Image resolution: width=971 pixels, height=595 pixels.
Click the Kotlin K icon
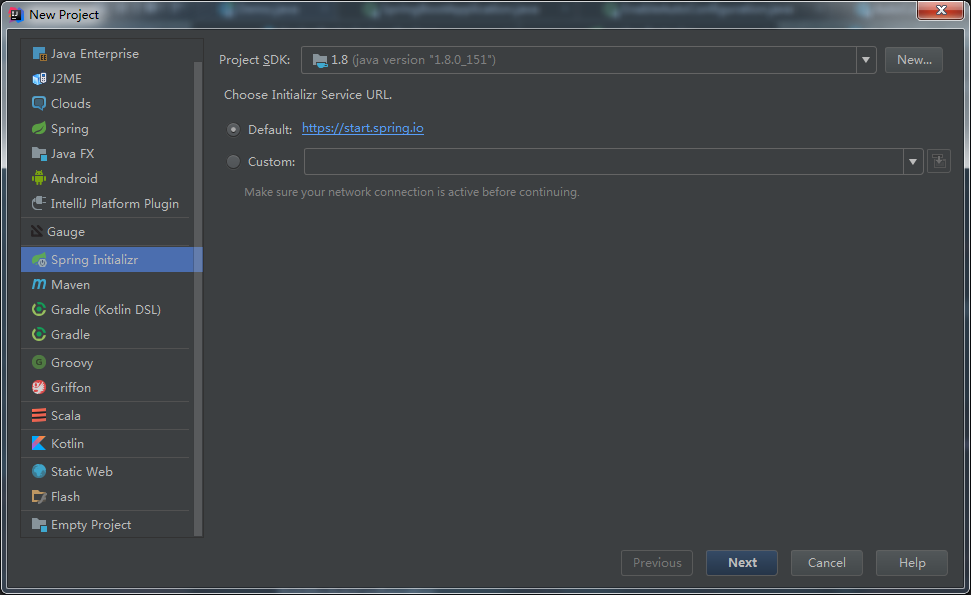tap(39, 443)
